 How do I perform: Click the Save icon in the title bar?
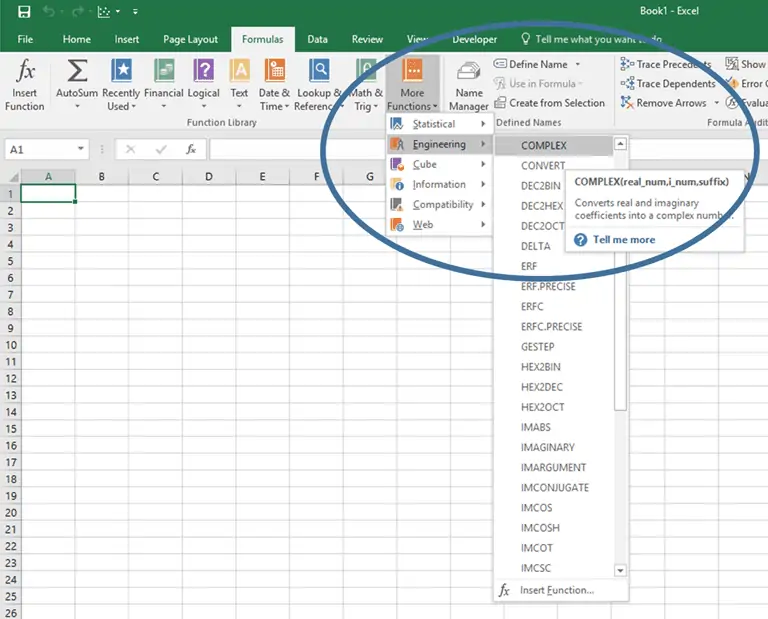tap(24, 11)
